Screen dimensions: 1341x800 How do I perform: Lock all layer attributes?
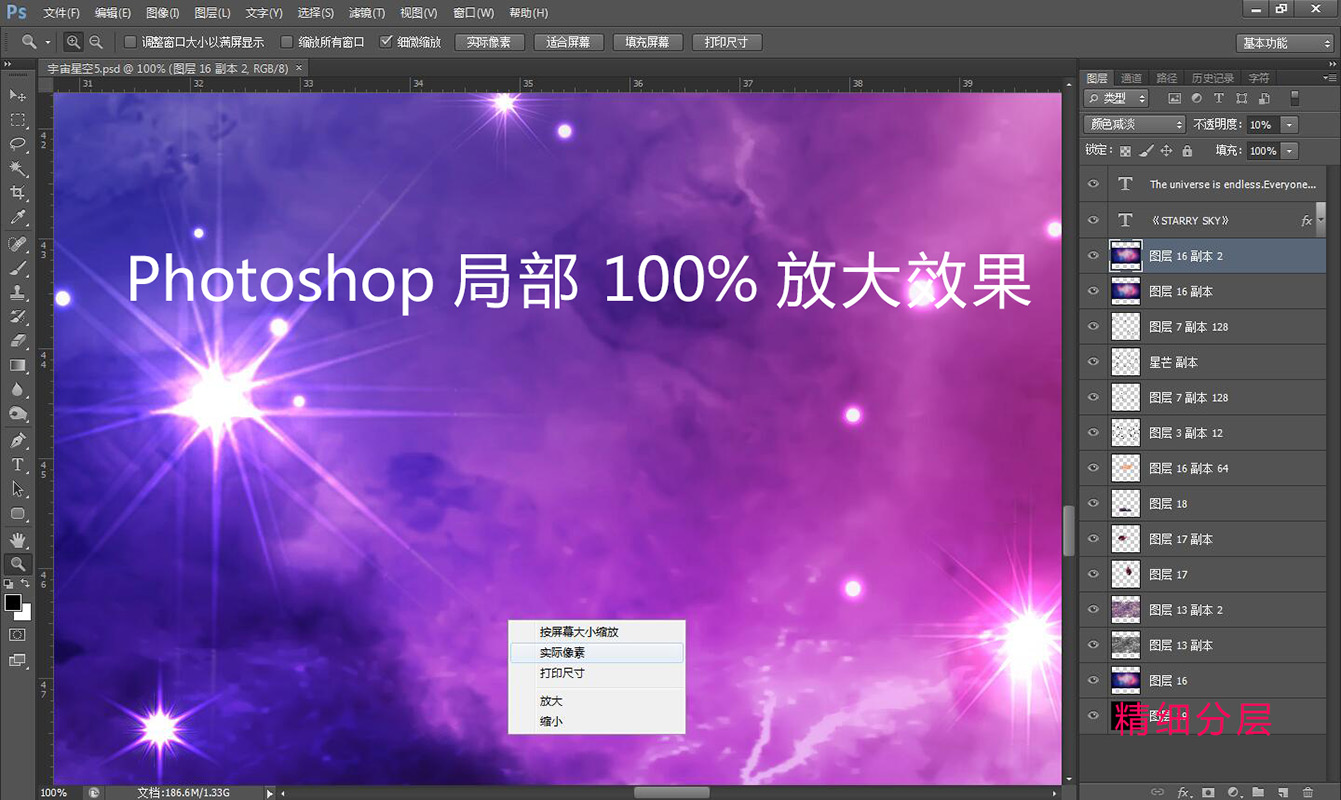[1187, 151]
